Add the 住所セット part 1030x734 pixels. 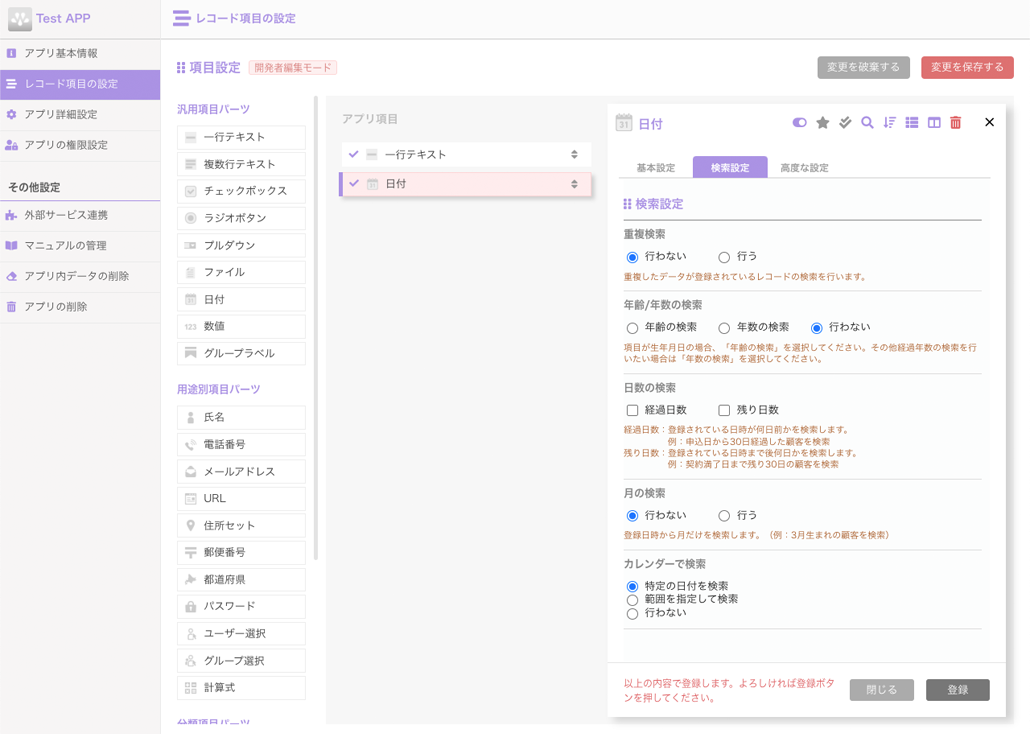pyautogui.click(x=241, y=526)
